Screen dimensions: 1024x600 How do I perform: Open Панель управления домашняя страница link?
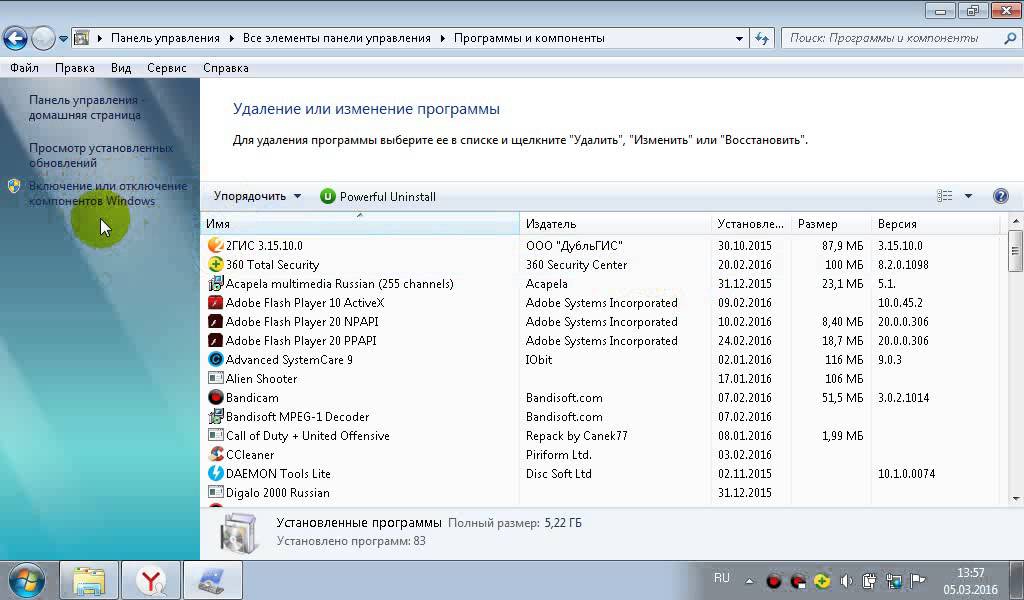[86, 107]
